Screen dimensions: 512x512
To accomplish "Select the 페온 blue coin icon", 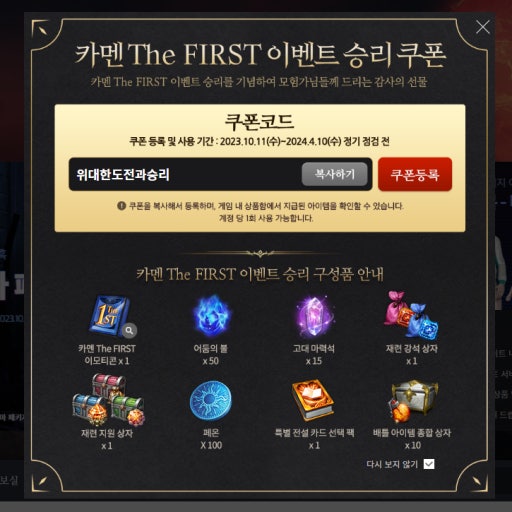I will click(210, 401).
